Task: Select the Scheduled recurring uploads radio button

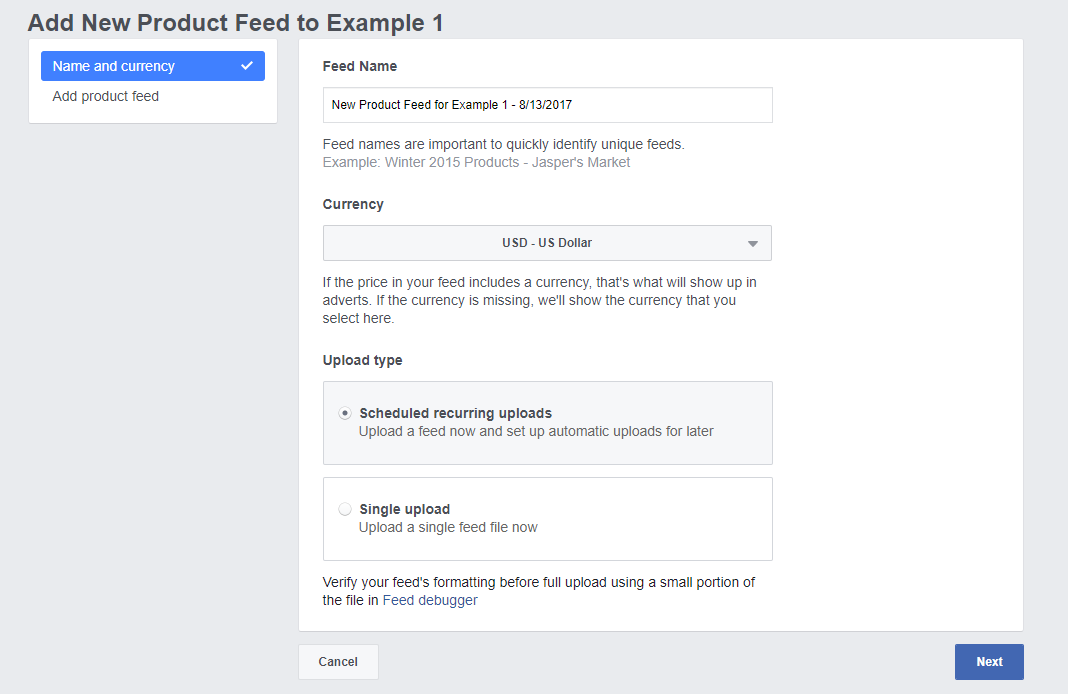Action: click(345, 413)
